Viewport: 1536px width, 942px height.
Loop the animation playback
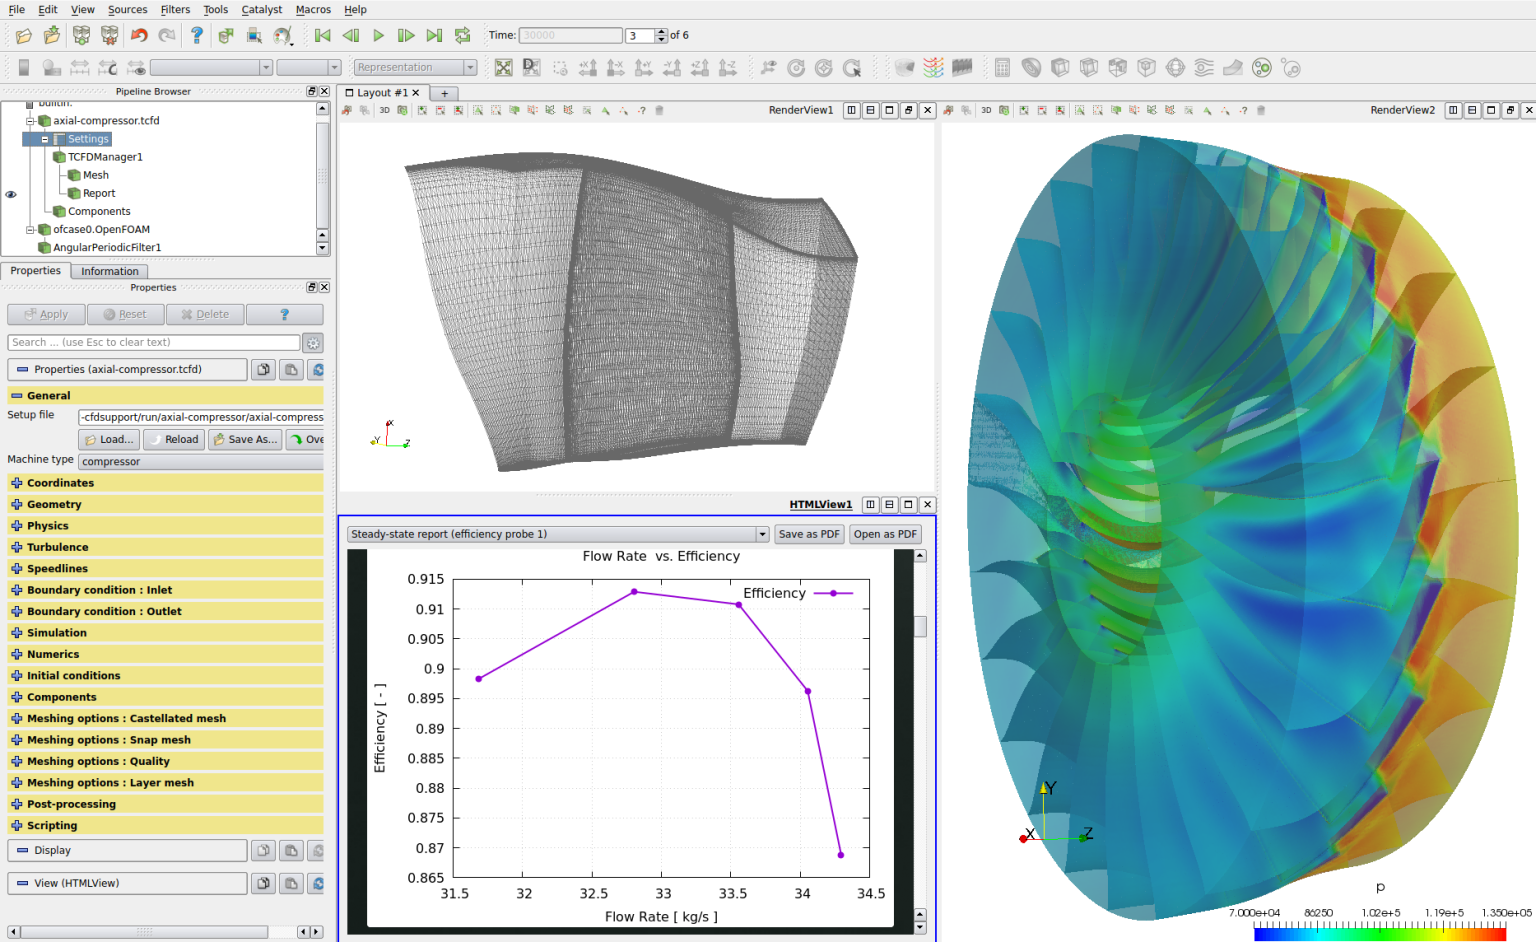tap(462, 35)
